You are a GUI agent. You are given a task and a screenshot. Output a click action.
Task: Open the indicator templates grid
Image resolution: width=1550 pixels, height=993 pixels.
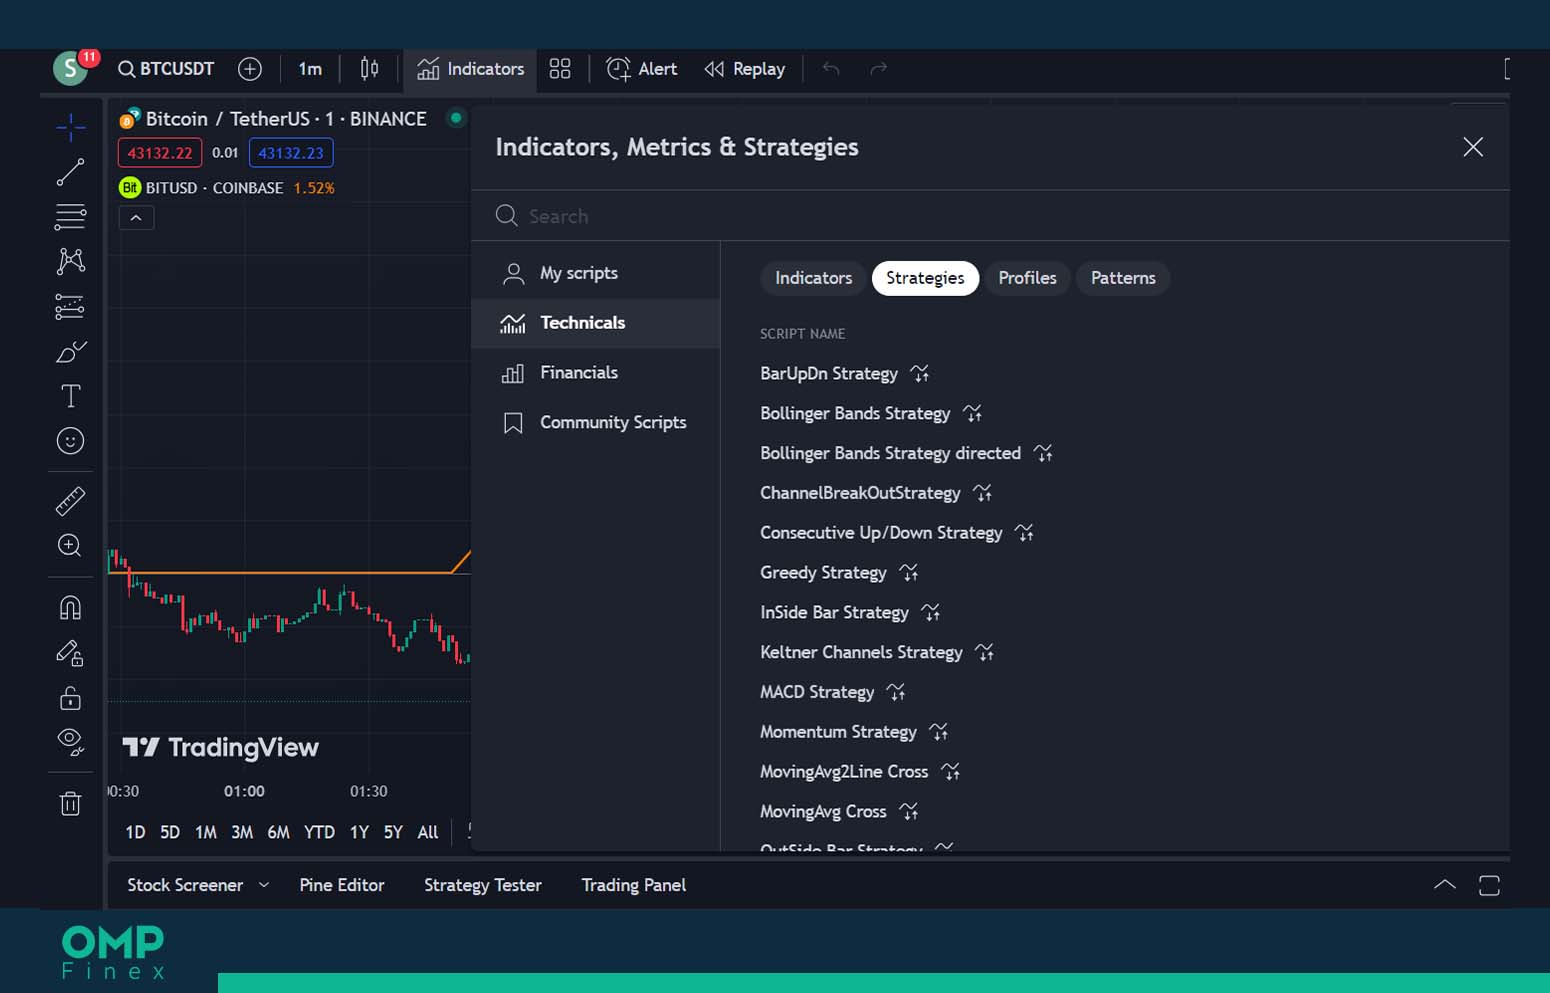pos(560,69)
